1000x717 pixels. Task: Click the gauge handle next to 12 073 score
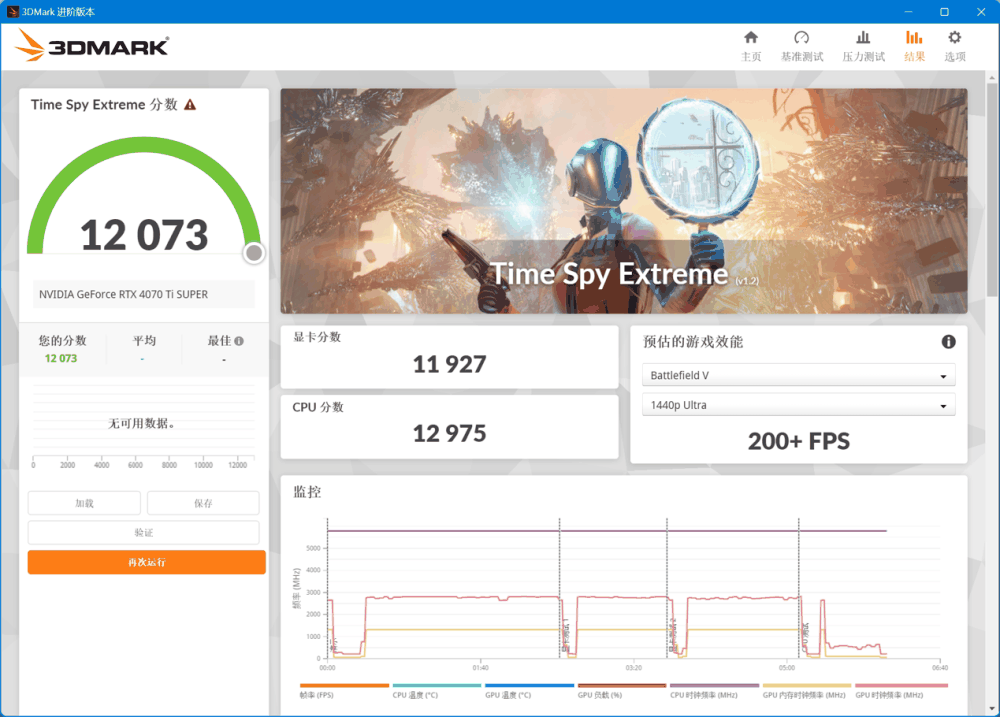click(x=253, y=253)
